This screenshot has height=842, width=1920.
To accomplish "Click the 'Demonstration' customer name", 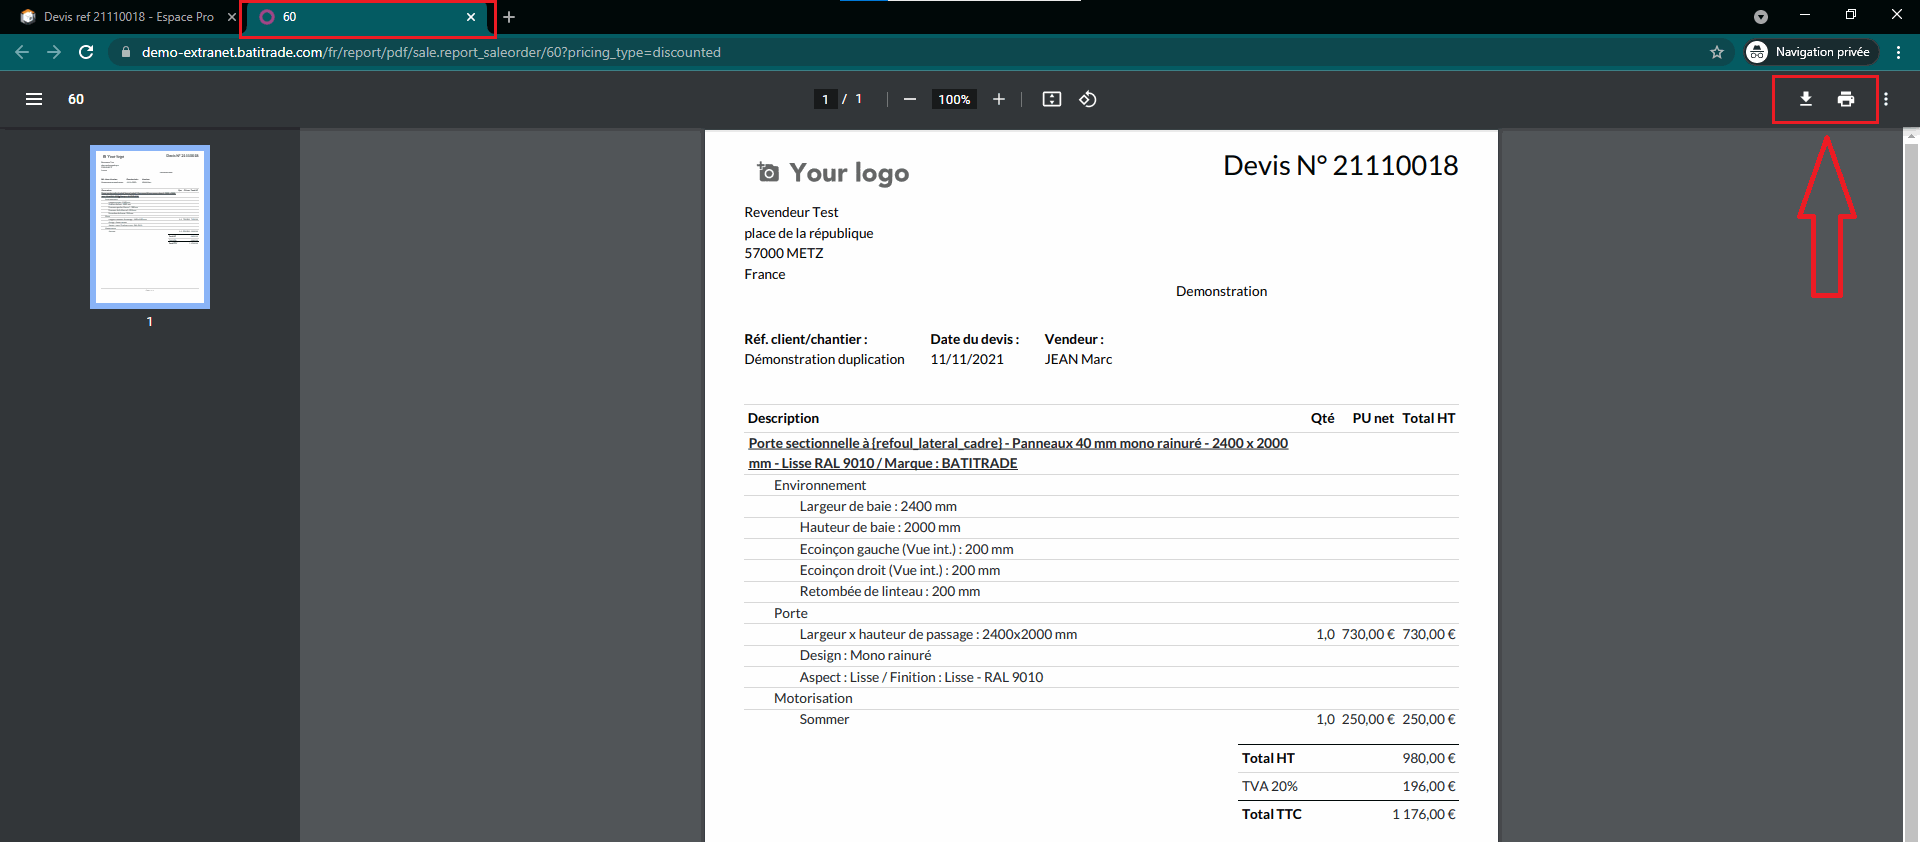I will click(1221, 291).
